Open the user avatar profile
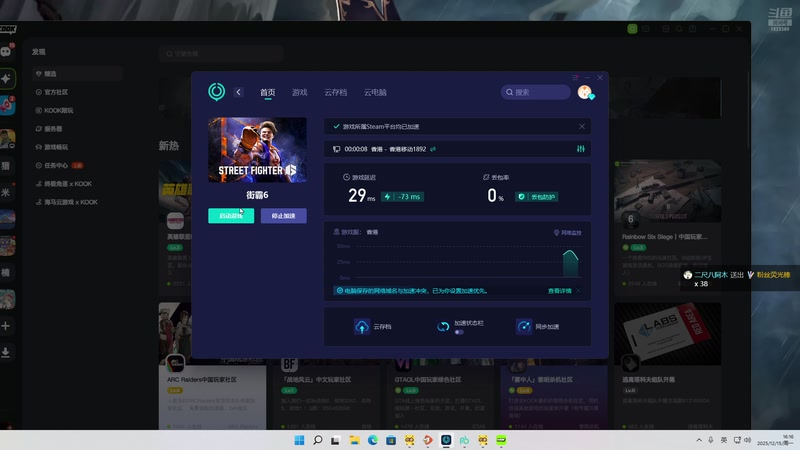Image resolution: width=800 pixels, height=450 pixels. 585,92
